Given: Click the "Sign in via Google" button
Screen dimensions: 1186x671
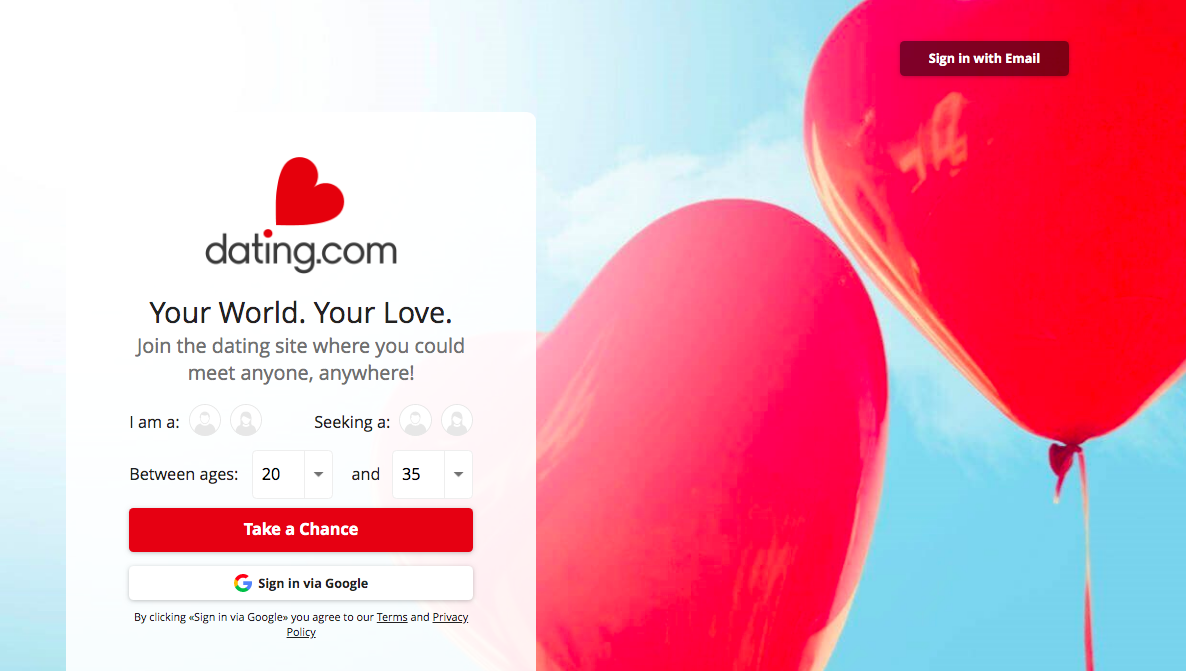Looking at the screenshot, I should coord(301,583).
